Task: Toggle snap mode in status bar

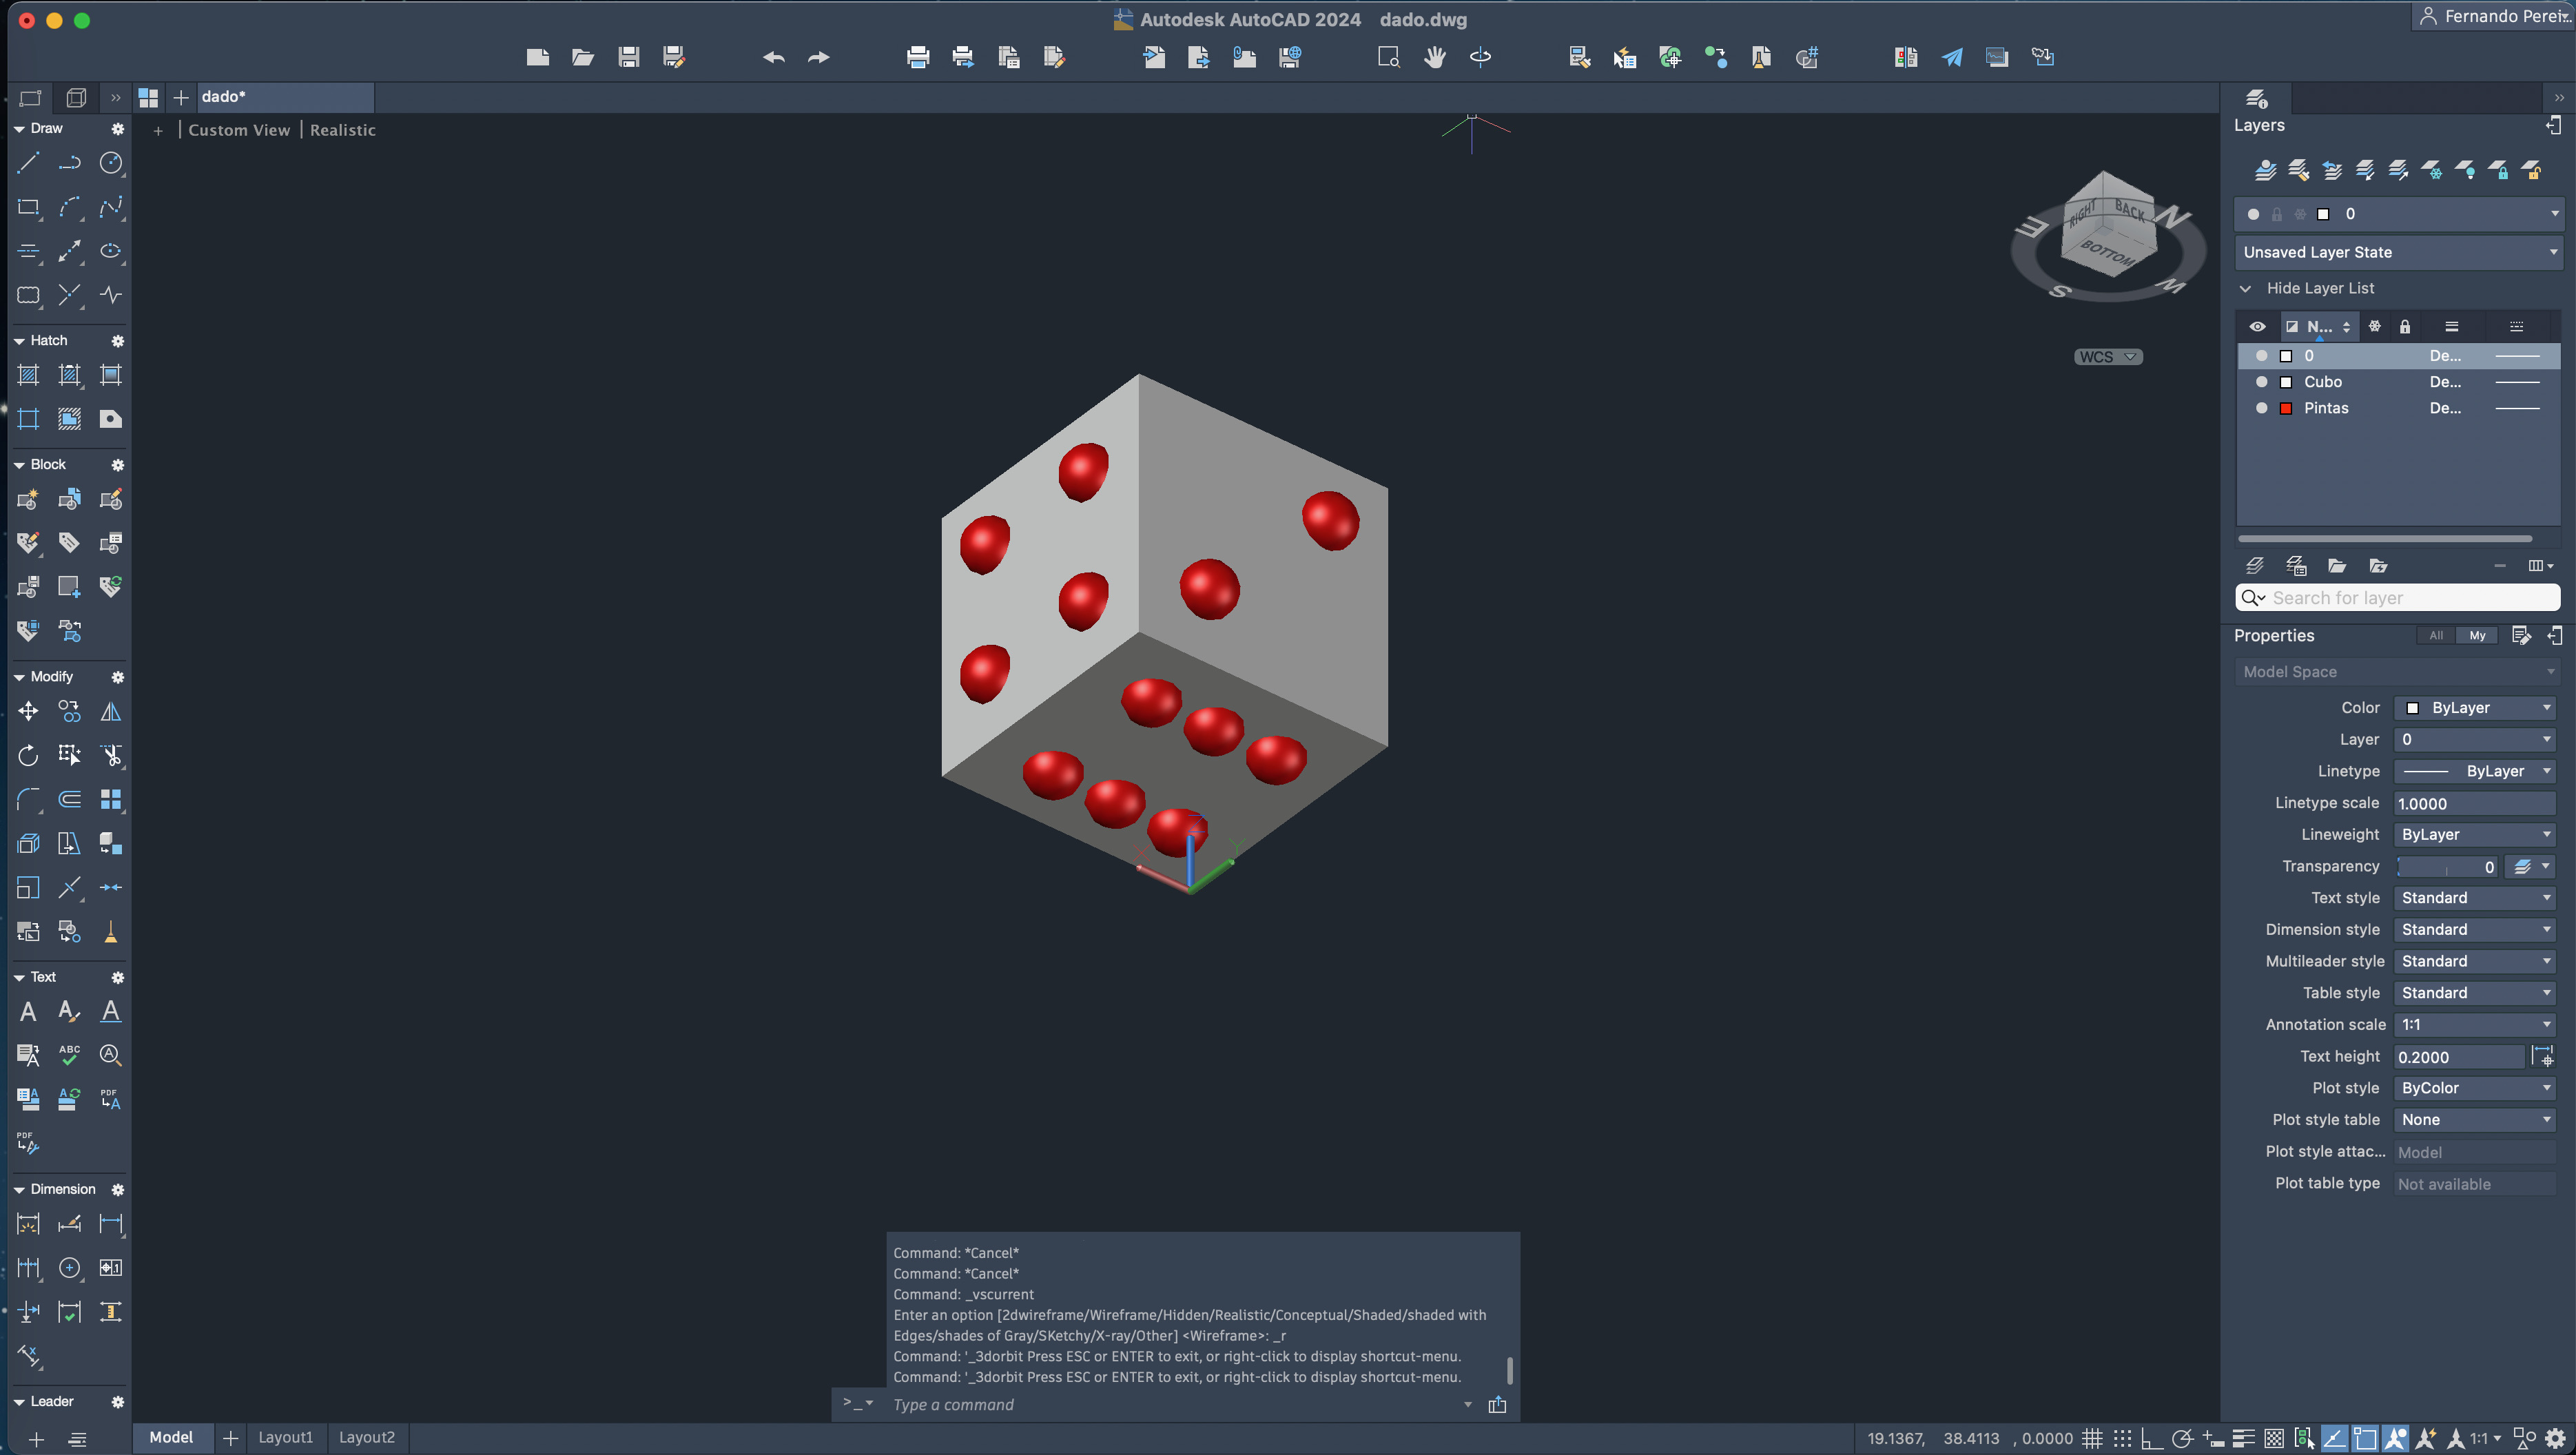Action: coord(2122,1438)
